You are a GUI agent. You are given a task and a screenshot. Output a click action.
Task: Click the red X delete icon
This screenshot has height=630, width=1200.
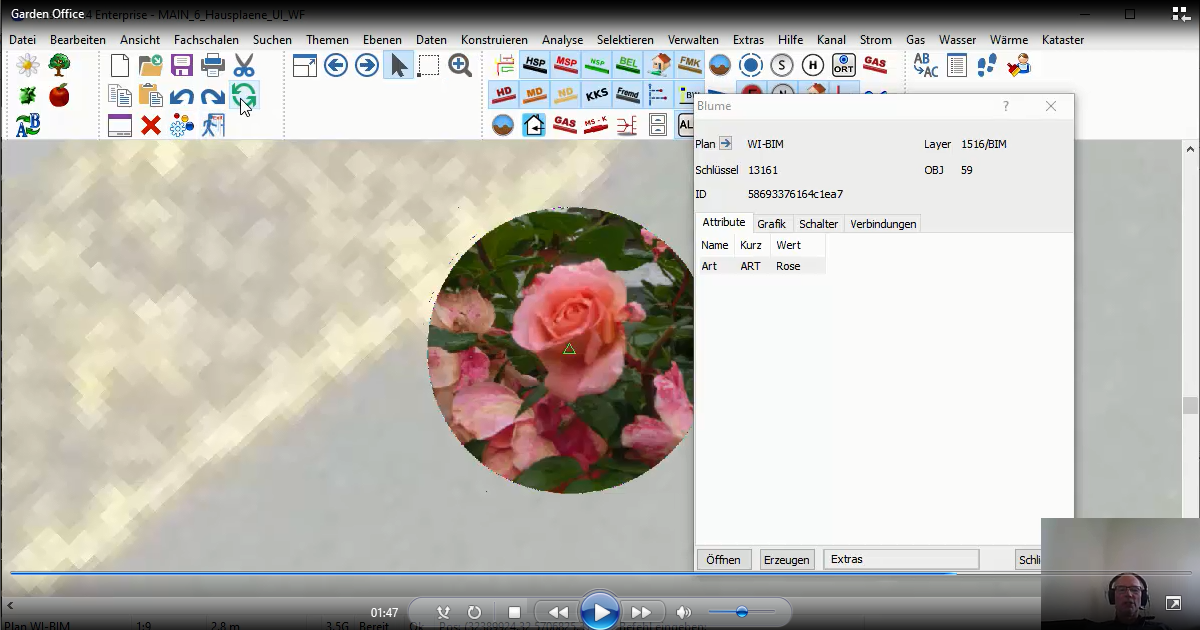tap(151, 125)
